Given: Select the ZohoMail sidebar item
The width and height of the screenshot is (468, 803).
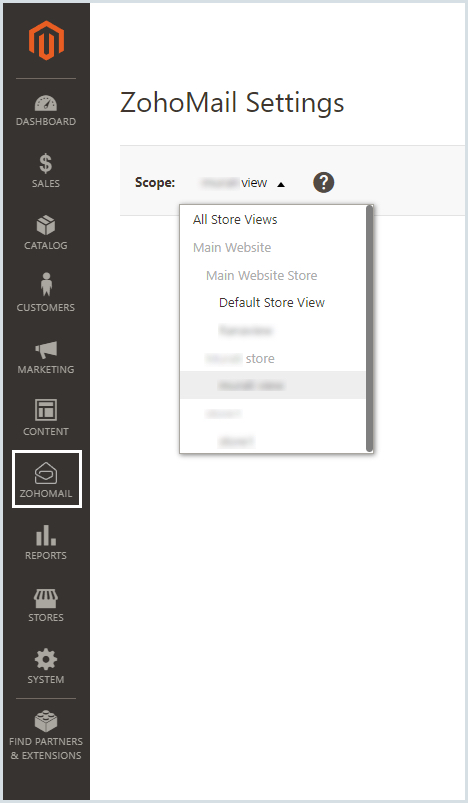Looking at the screenshot, I should [47, 479].
